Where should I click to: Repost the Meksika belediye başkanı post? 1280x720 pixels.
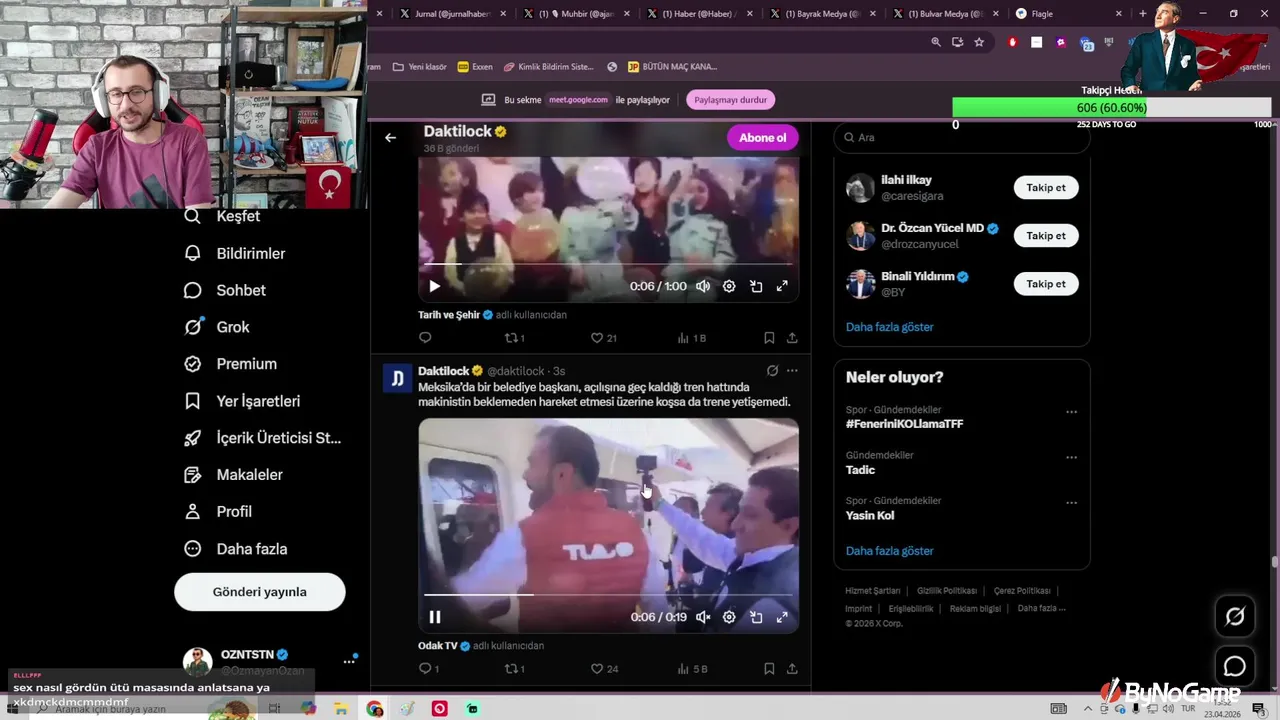point(514,669)
